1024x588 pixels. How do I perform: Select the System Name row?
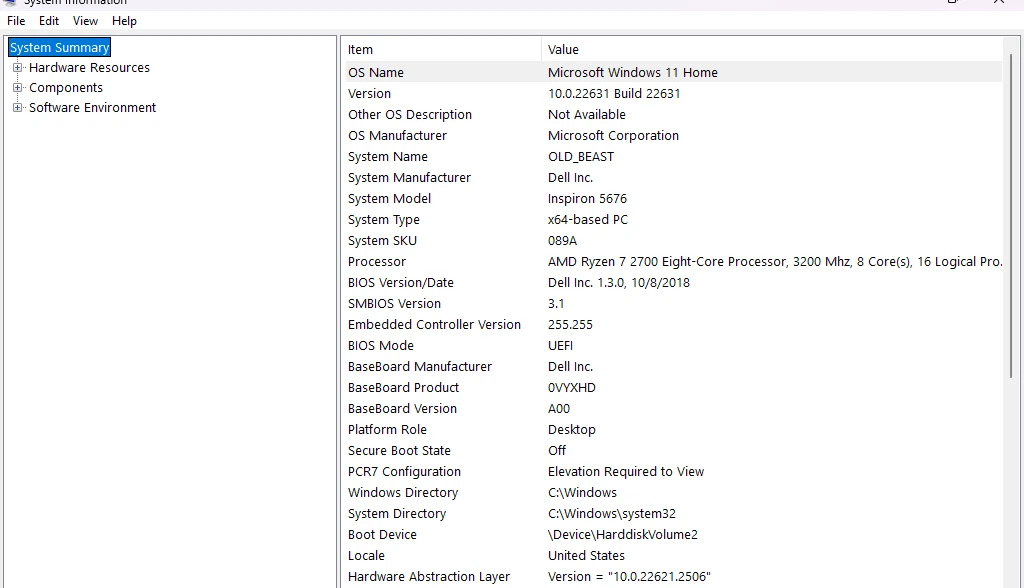(673, 157)
